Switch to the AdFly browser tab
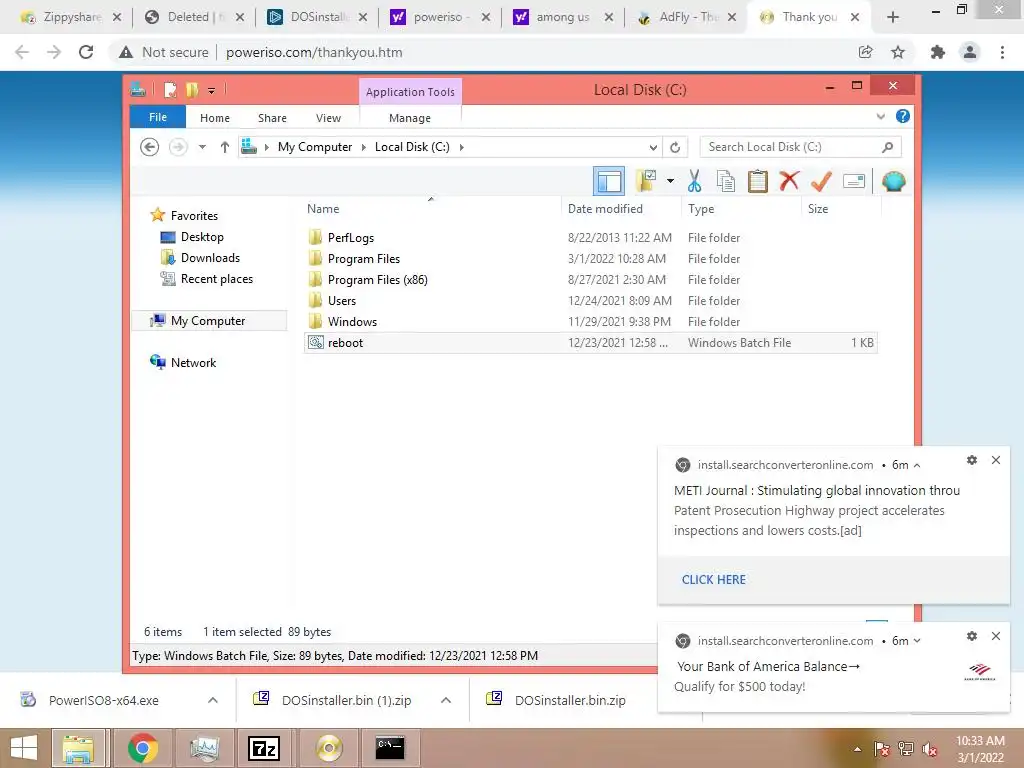The width and height of the screenshot is (1024, 768). tap(685, 17)
